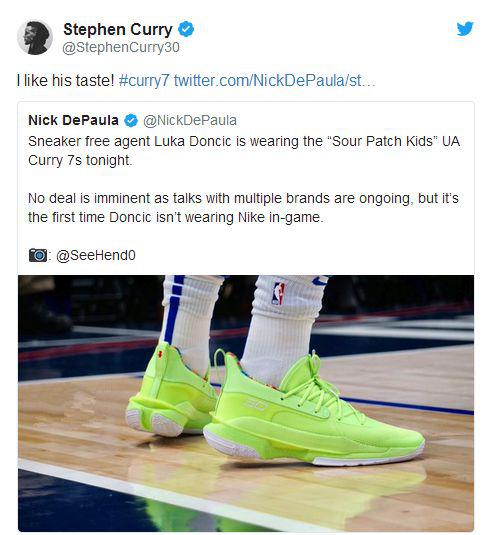Click Nick DePaula's verified checkmark badge
The height and width of the screenshot is (535, 487).
click(131, 120)
